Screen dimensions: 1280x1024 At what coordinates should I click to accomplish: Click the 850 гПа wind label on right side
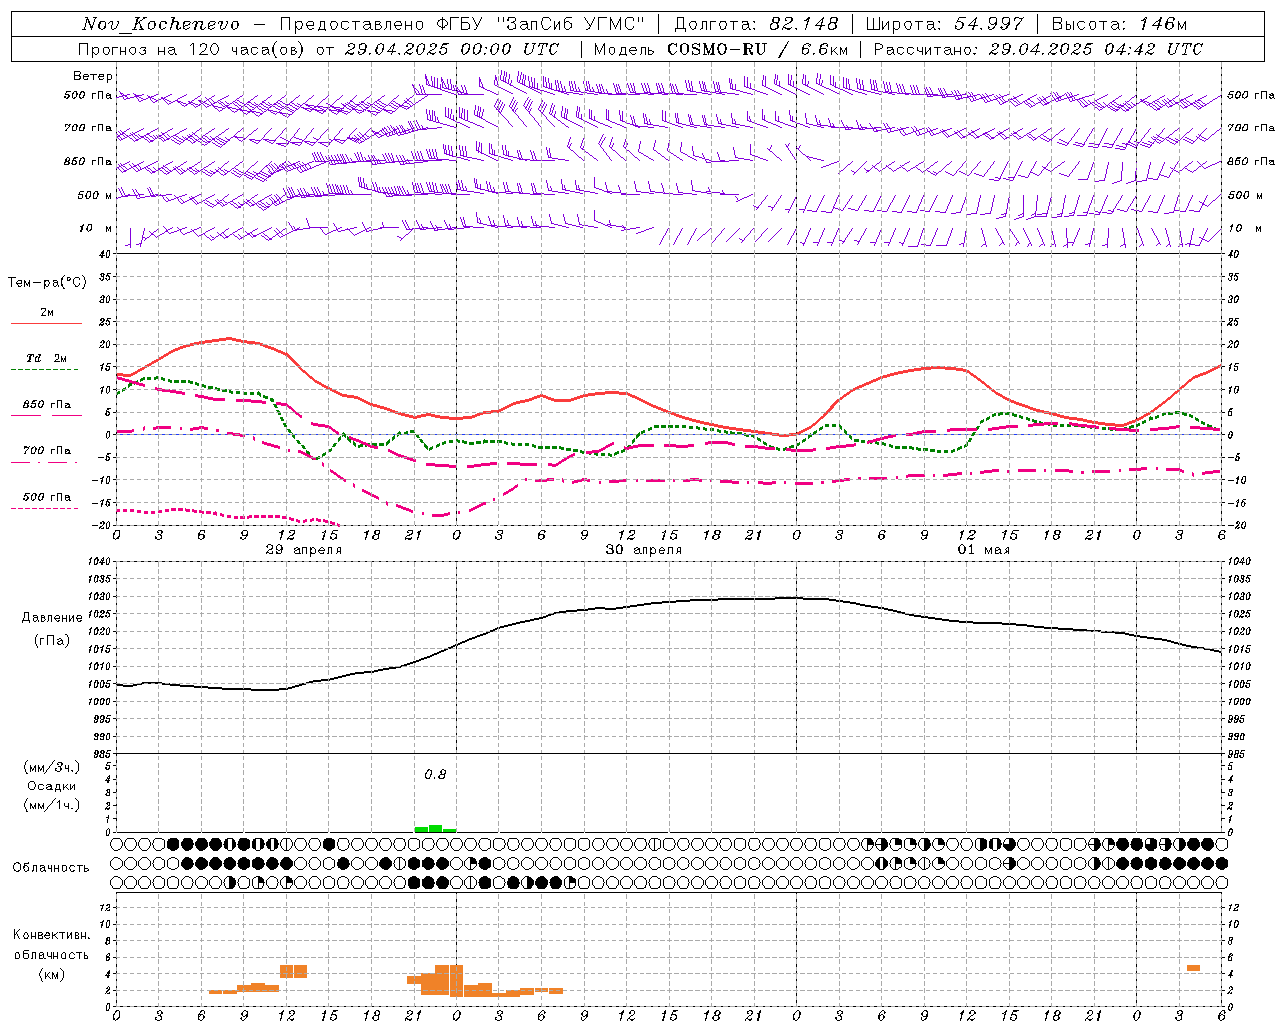(x=1251, y=161)
